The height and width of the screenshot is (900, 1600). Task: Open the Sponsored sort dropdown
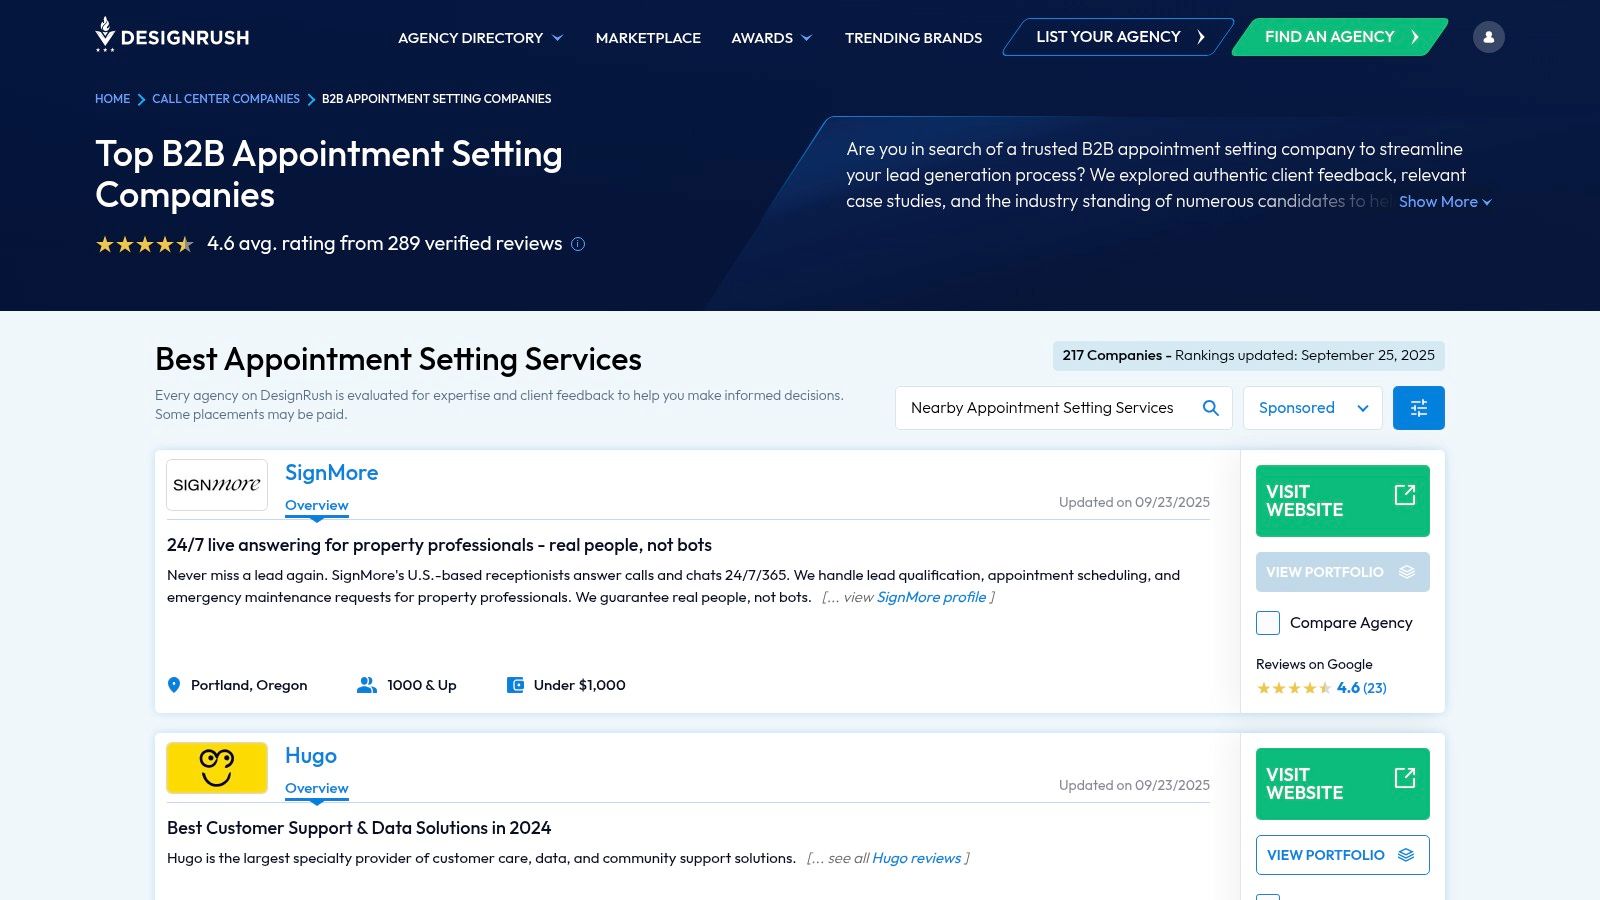pos(1313,408)
